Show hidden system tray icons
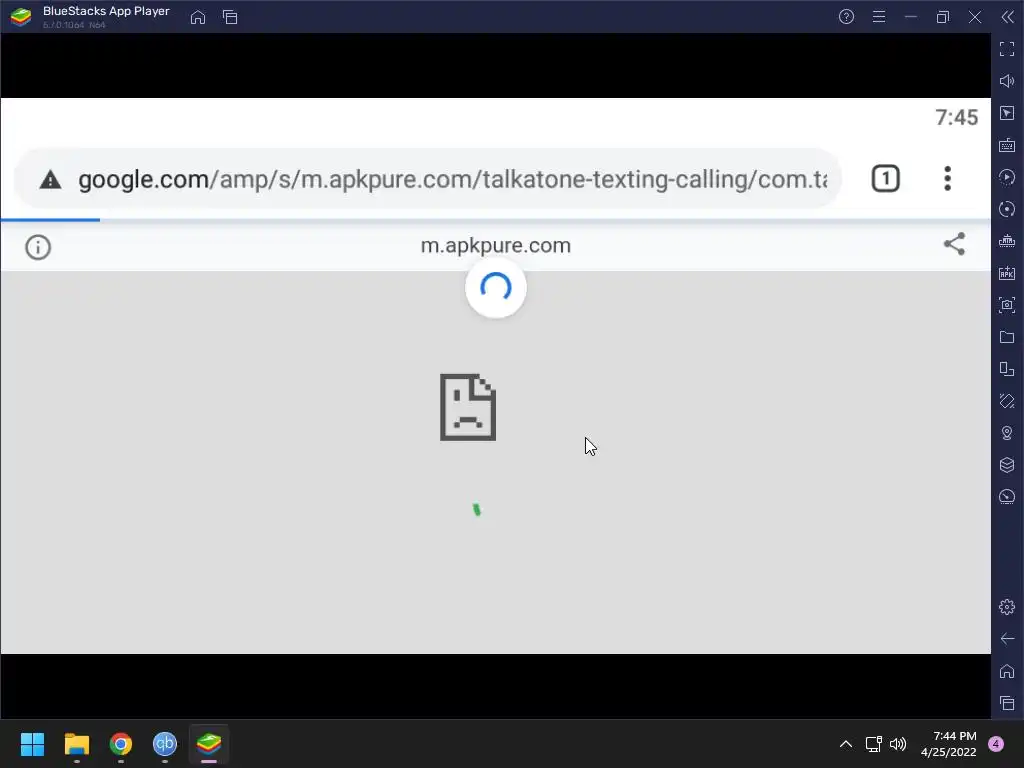1024x768 pixels. (846, 744)
